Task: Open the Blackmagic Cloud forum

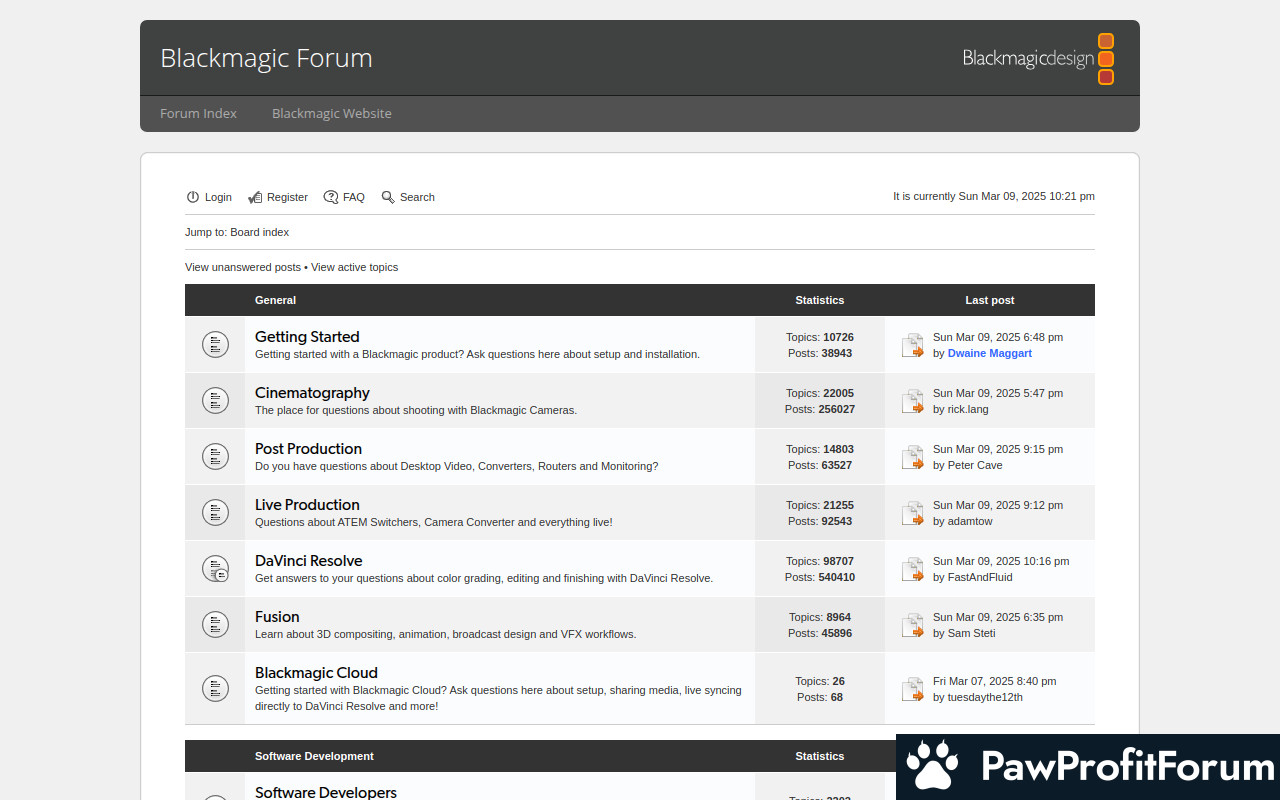Action: [x=316, y=673]
